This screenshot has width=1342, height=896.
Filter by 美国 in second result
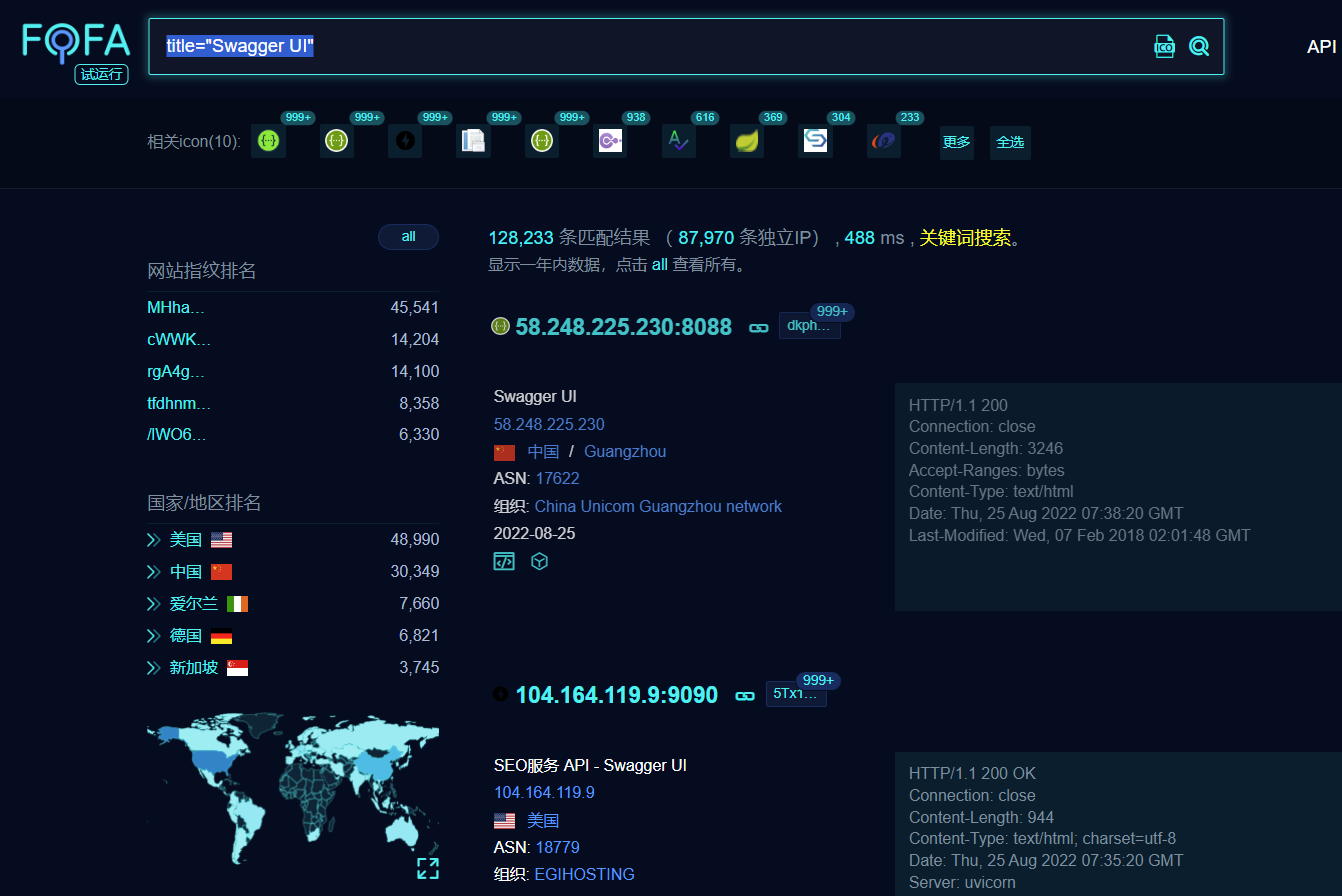pos(543,820)
